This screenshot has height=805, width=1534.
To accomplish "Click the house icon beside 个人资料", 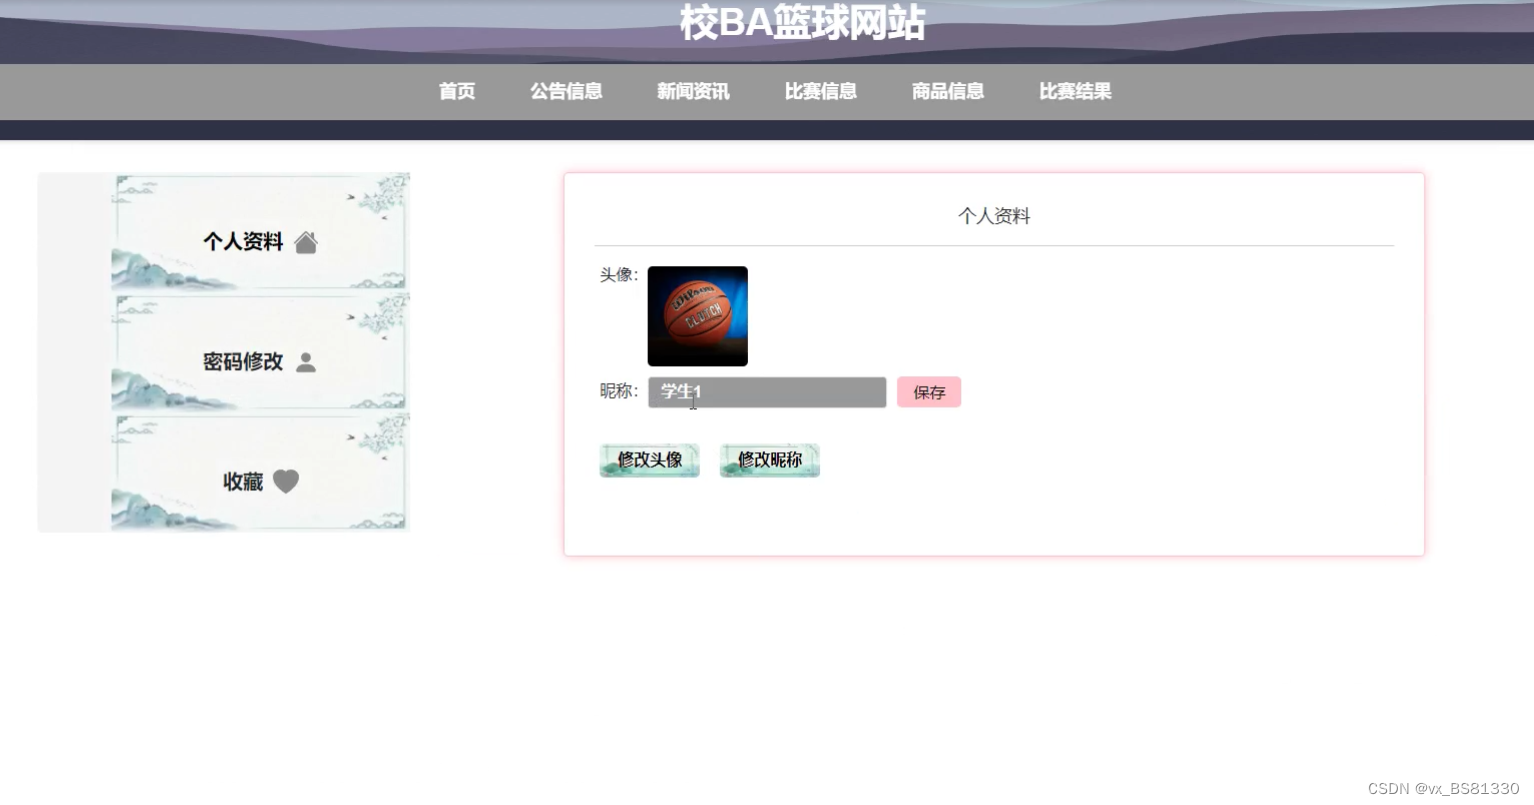I will click(x=306, y=242).
